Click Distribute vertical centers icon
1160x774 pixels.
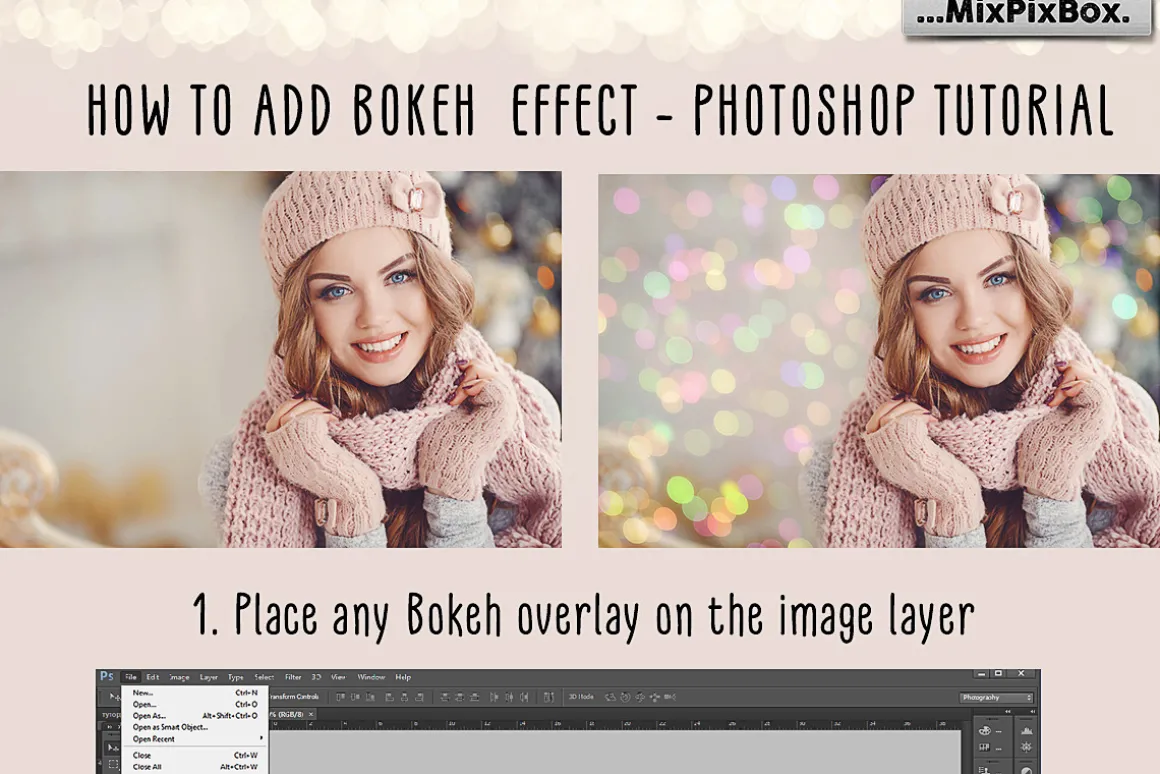[459, 697]
